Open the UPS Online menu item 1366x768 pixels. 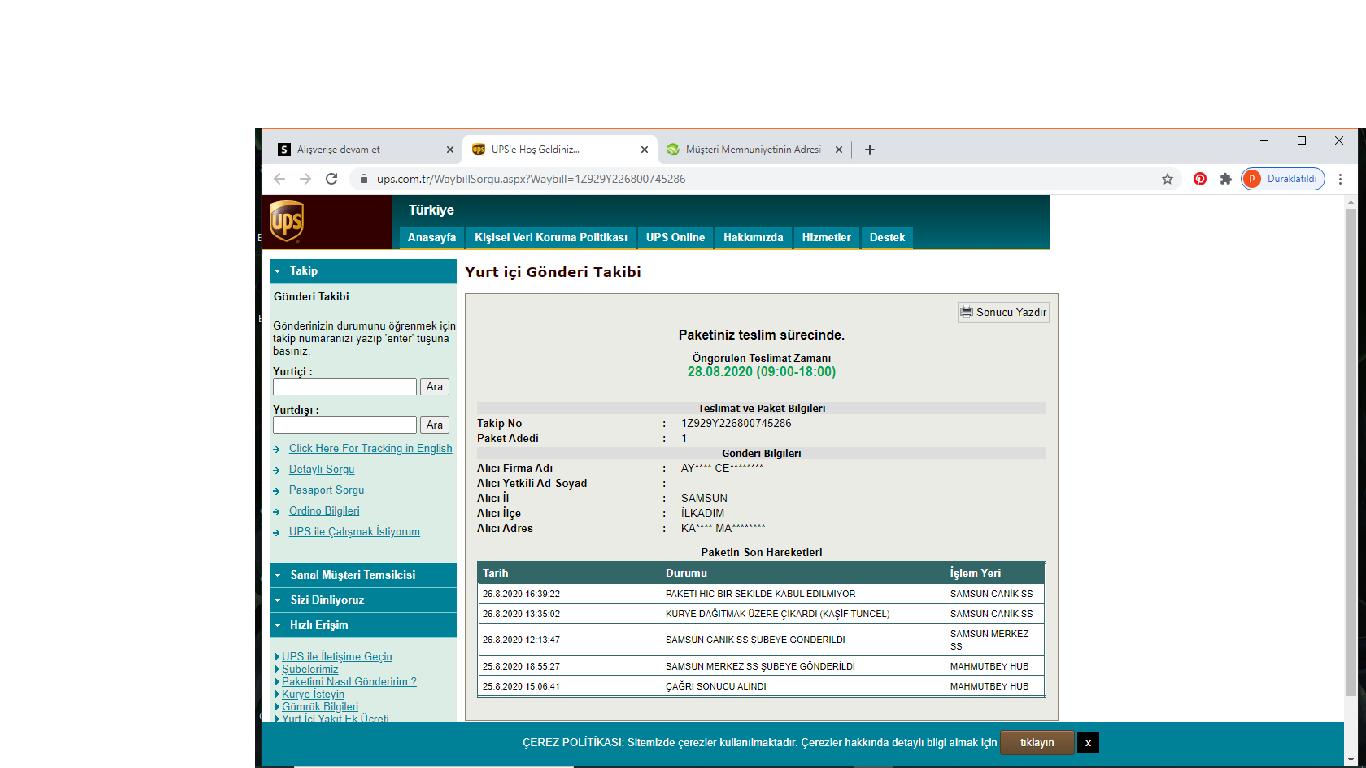[x=675, y=237]
